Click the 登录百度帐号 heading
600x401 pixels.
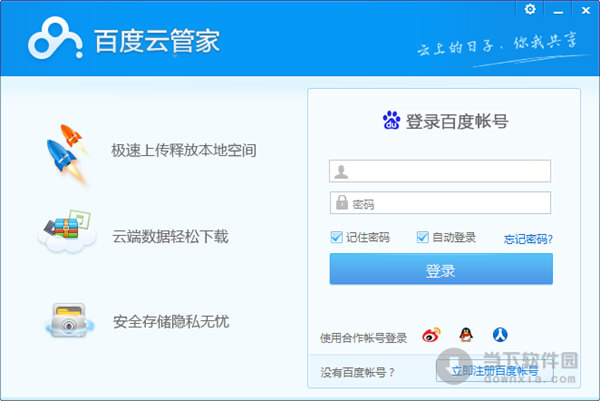(x=457, y=121)
